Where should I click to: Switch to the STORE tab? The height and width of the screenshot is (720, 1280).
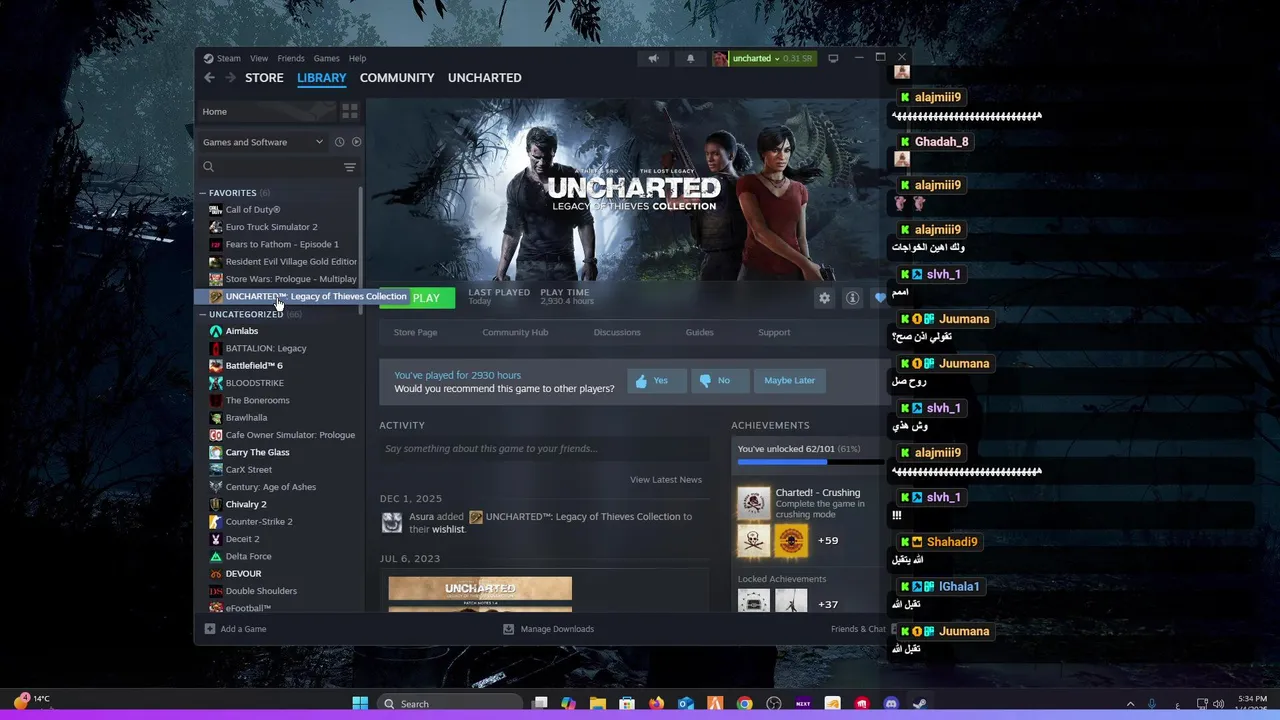coord(264,78)
